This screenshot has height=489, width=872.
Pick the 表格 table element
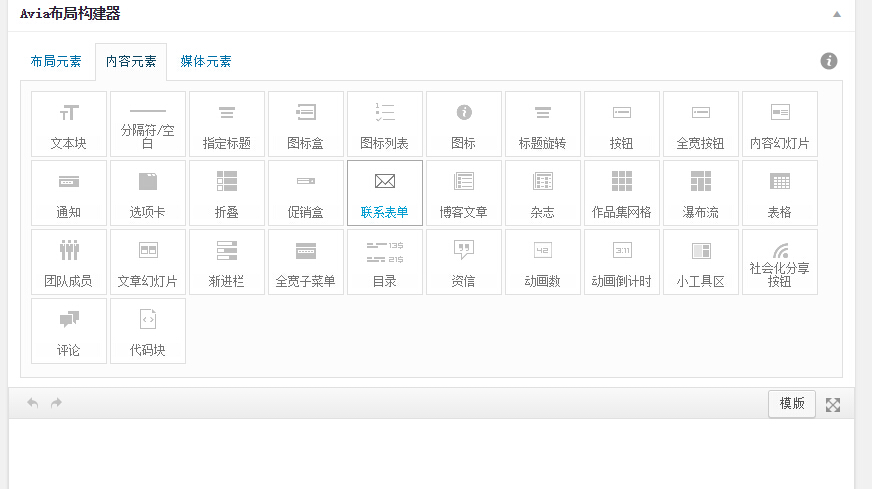pyautogui.click(x=779, y=193)
